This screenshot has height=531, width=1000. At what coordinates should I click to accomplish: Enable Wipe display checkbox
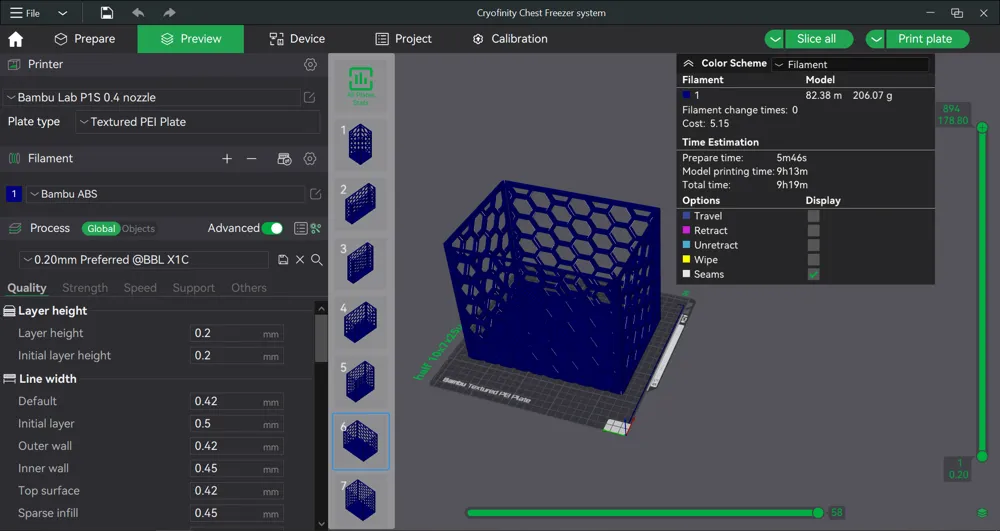click(813, 260)
